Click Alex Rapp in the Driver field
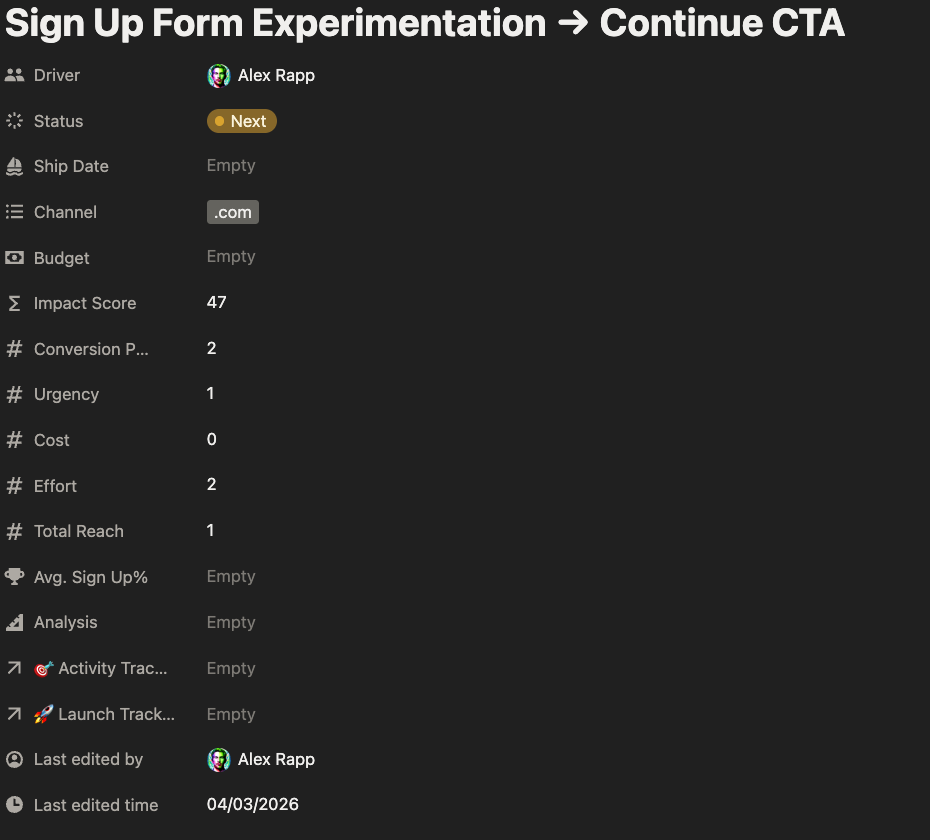 coord(275,75)
